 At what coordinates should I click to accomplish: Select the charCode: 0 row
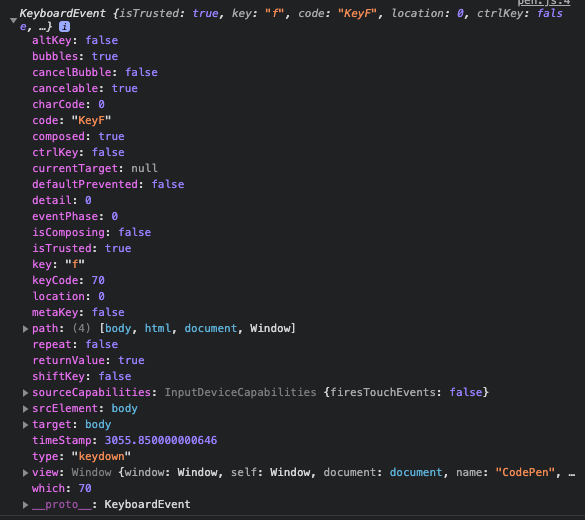click(68, 104)
